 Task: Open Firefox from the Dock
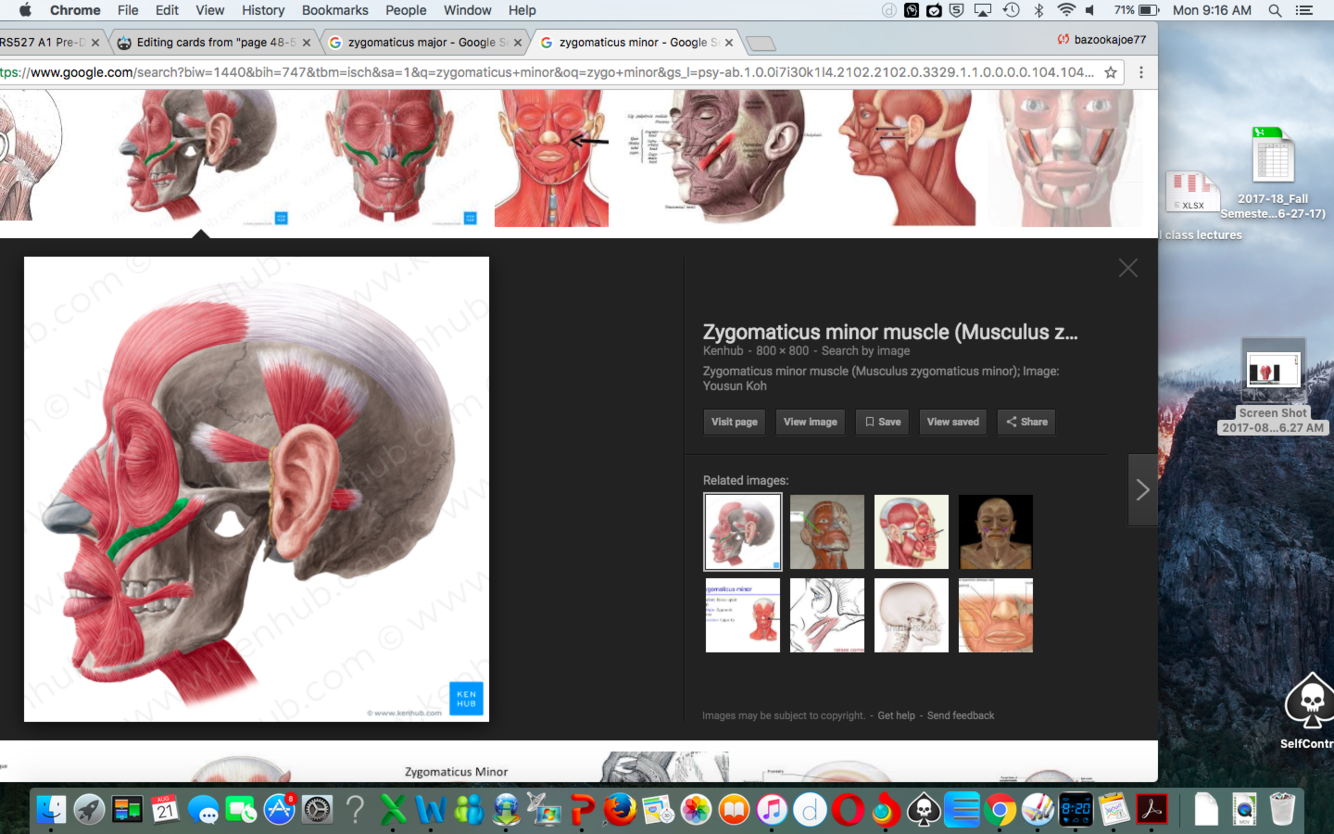[620, 809]
